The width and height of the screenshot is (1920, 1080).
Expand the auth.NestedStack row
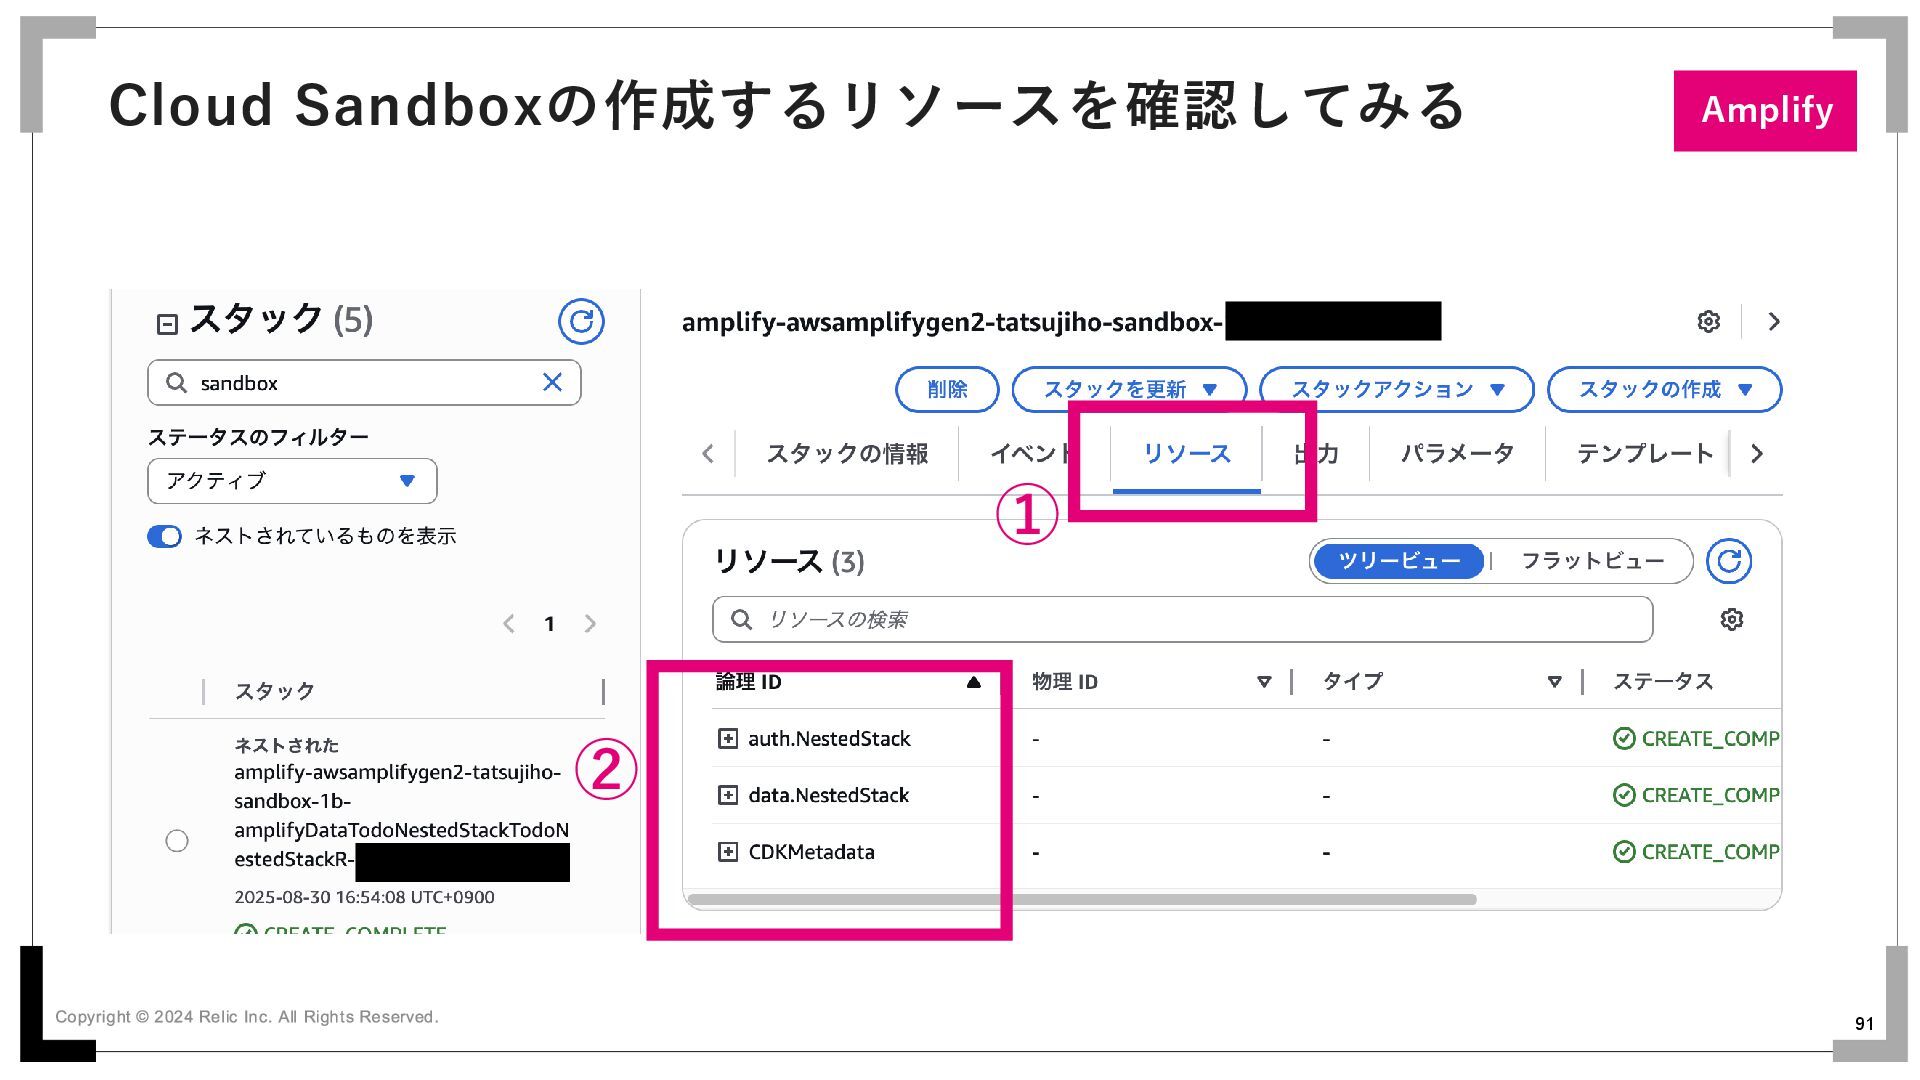pos(728,739)
